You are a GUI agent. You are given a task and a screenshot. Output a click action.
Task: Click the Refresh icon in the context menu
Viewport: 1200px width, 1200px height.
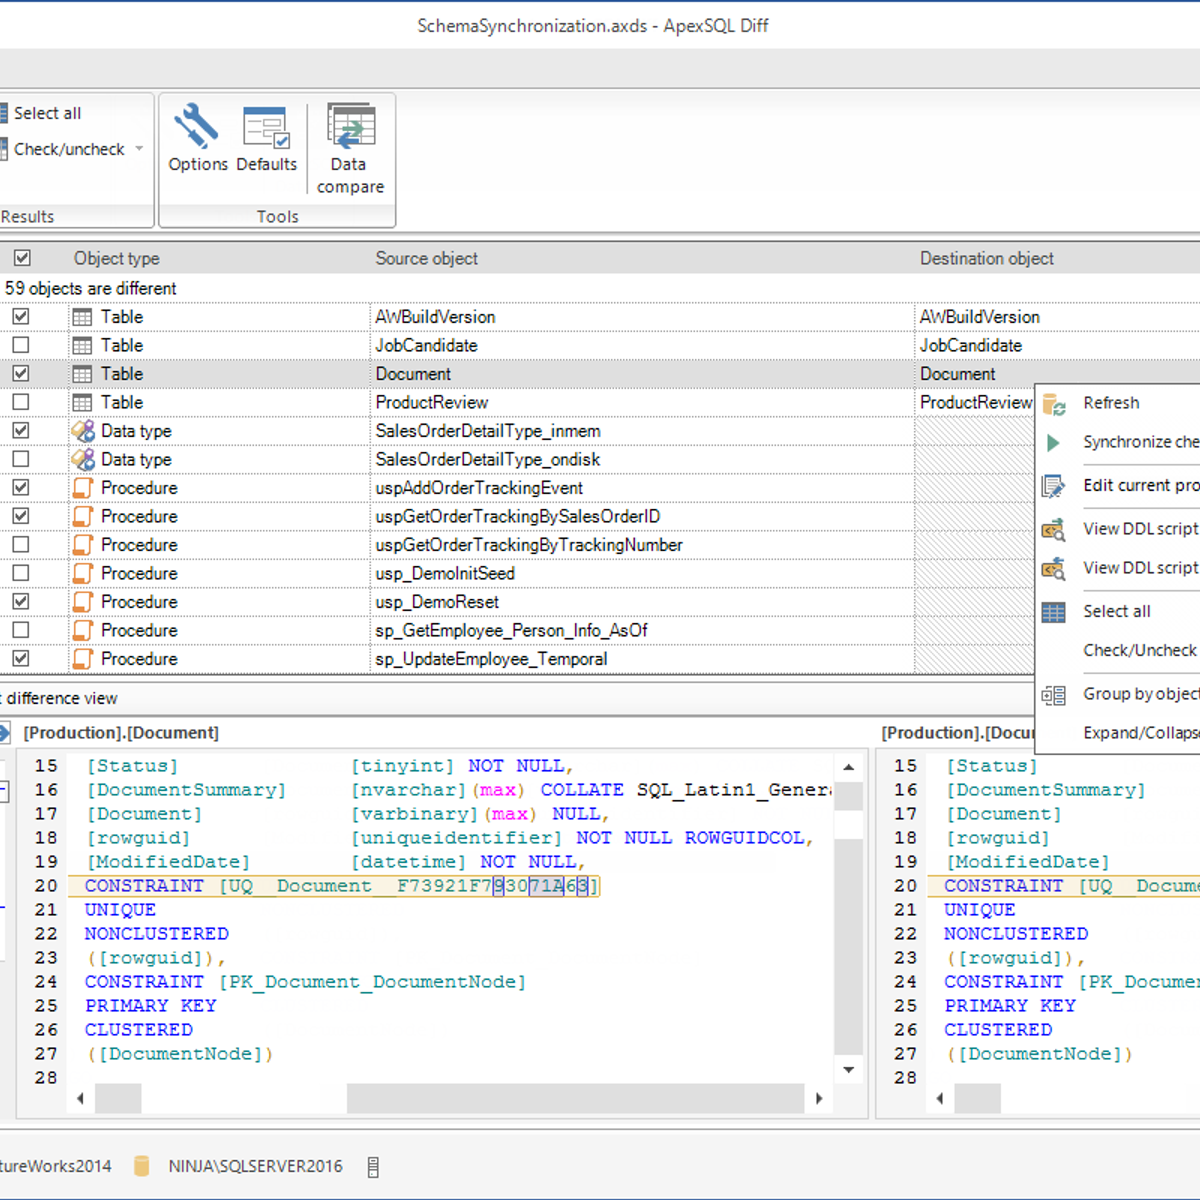tap(1053, 404)
